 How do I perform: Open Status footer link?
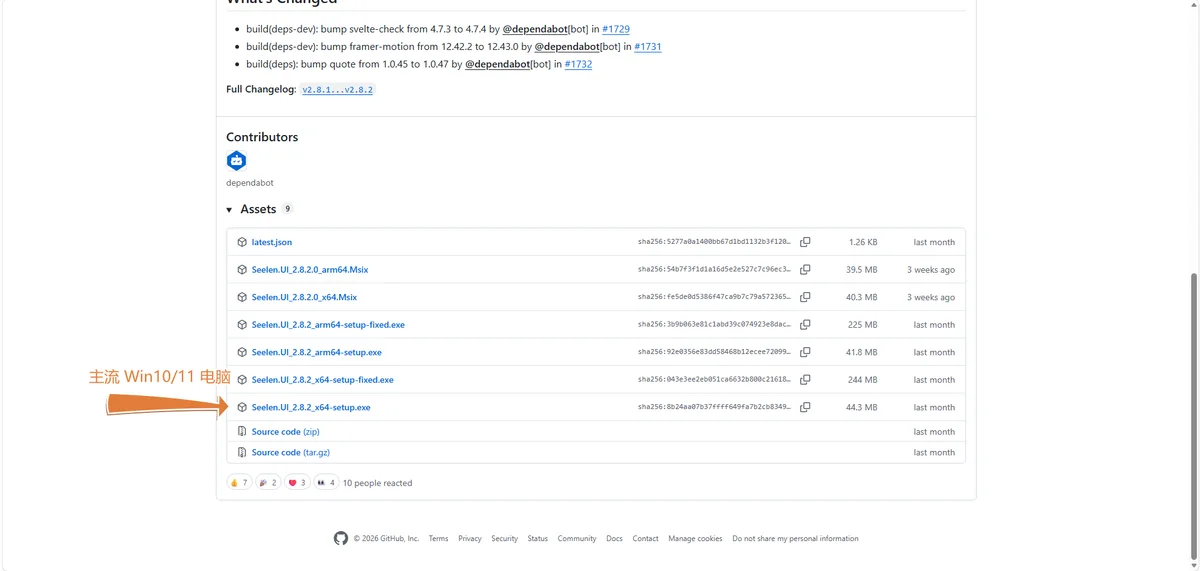(x=538, y=538)
